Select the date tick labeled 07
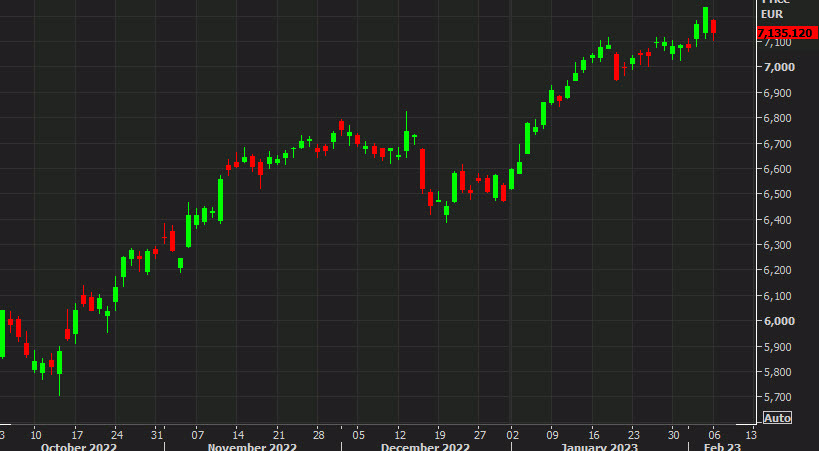819x451 pixels. pos(197,435)
